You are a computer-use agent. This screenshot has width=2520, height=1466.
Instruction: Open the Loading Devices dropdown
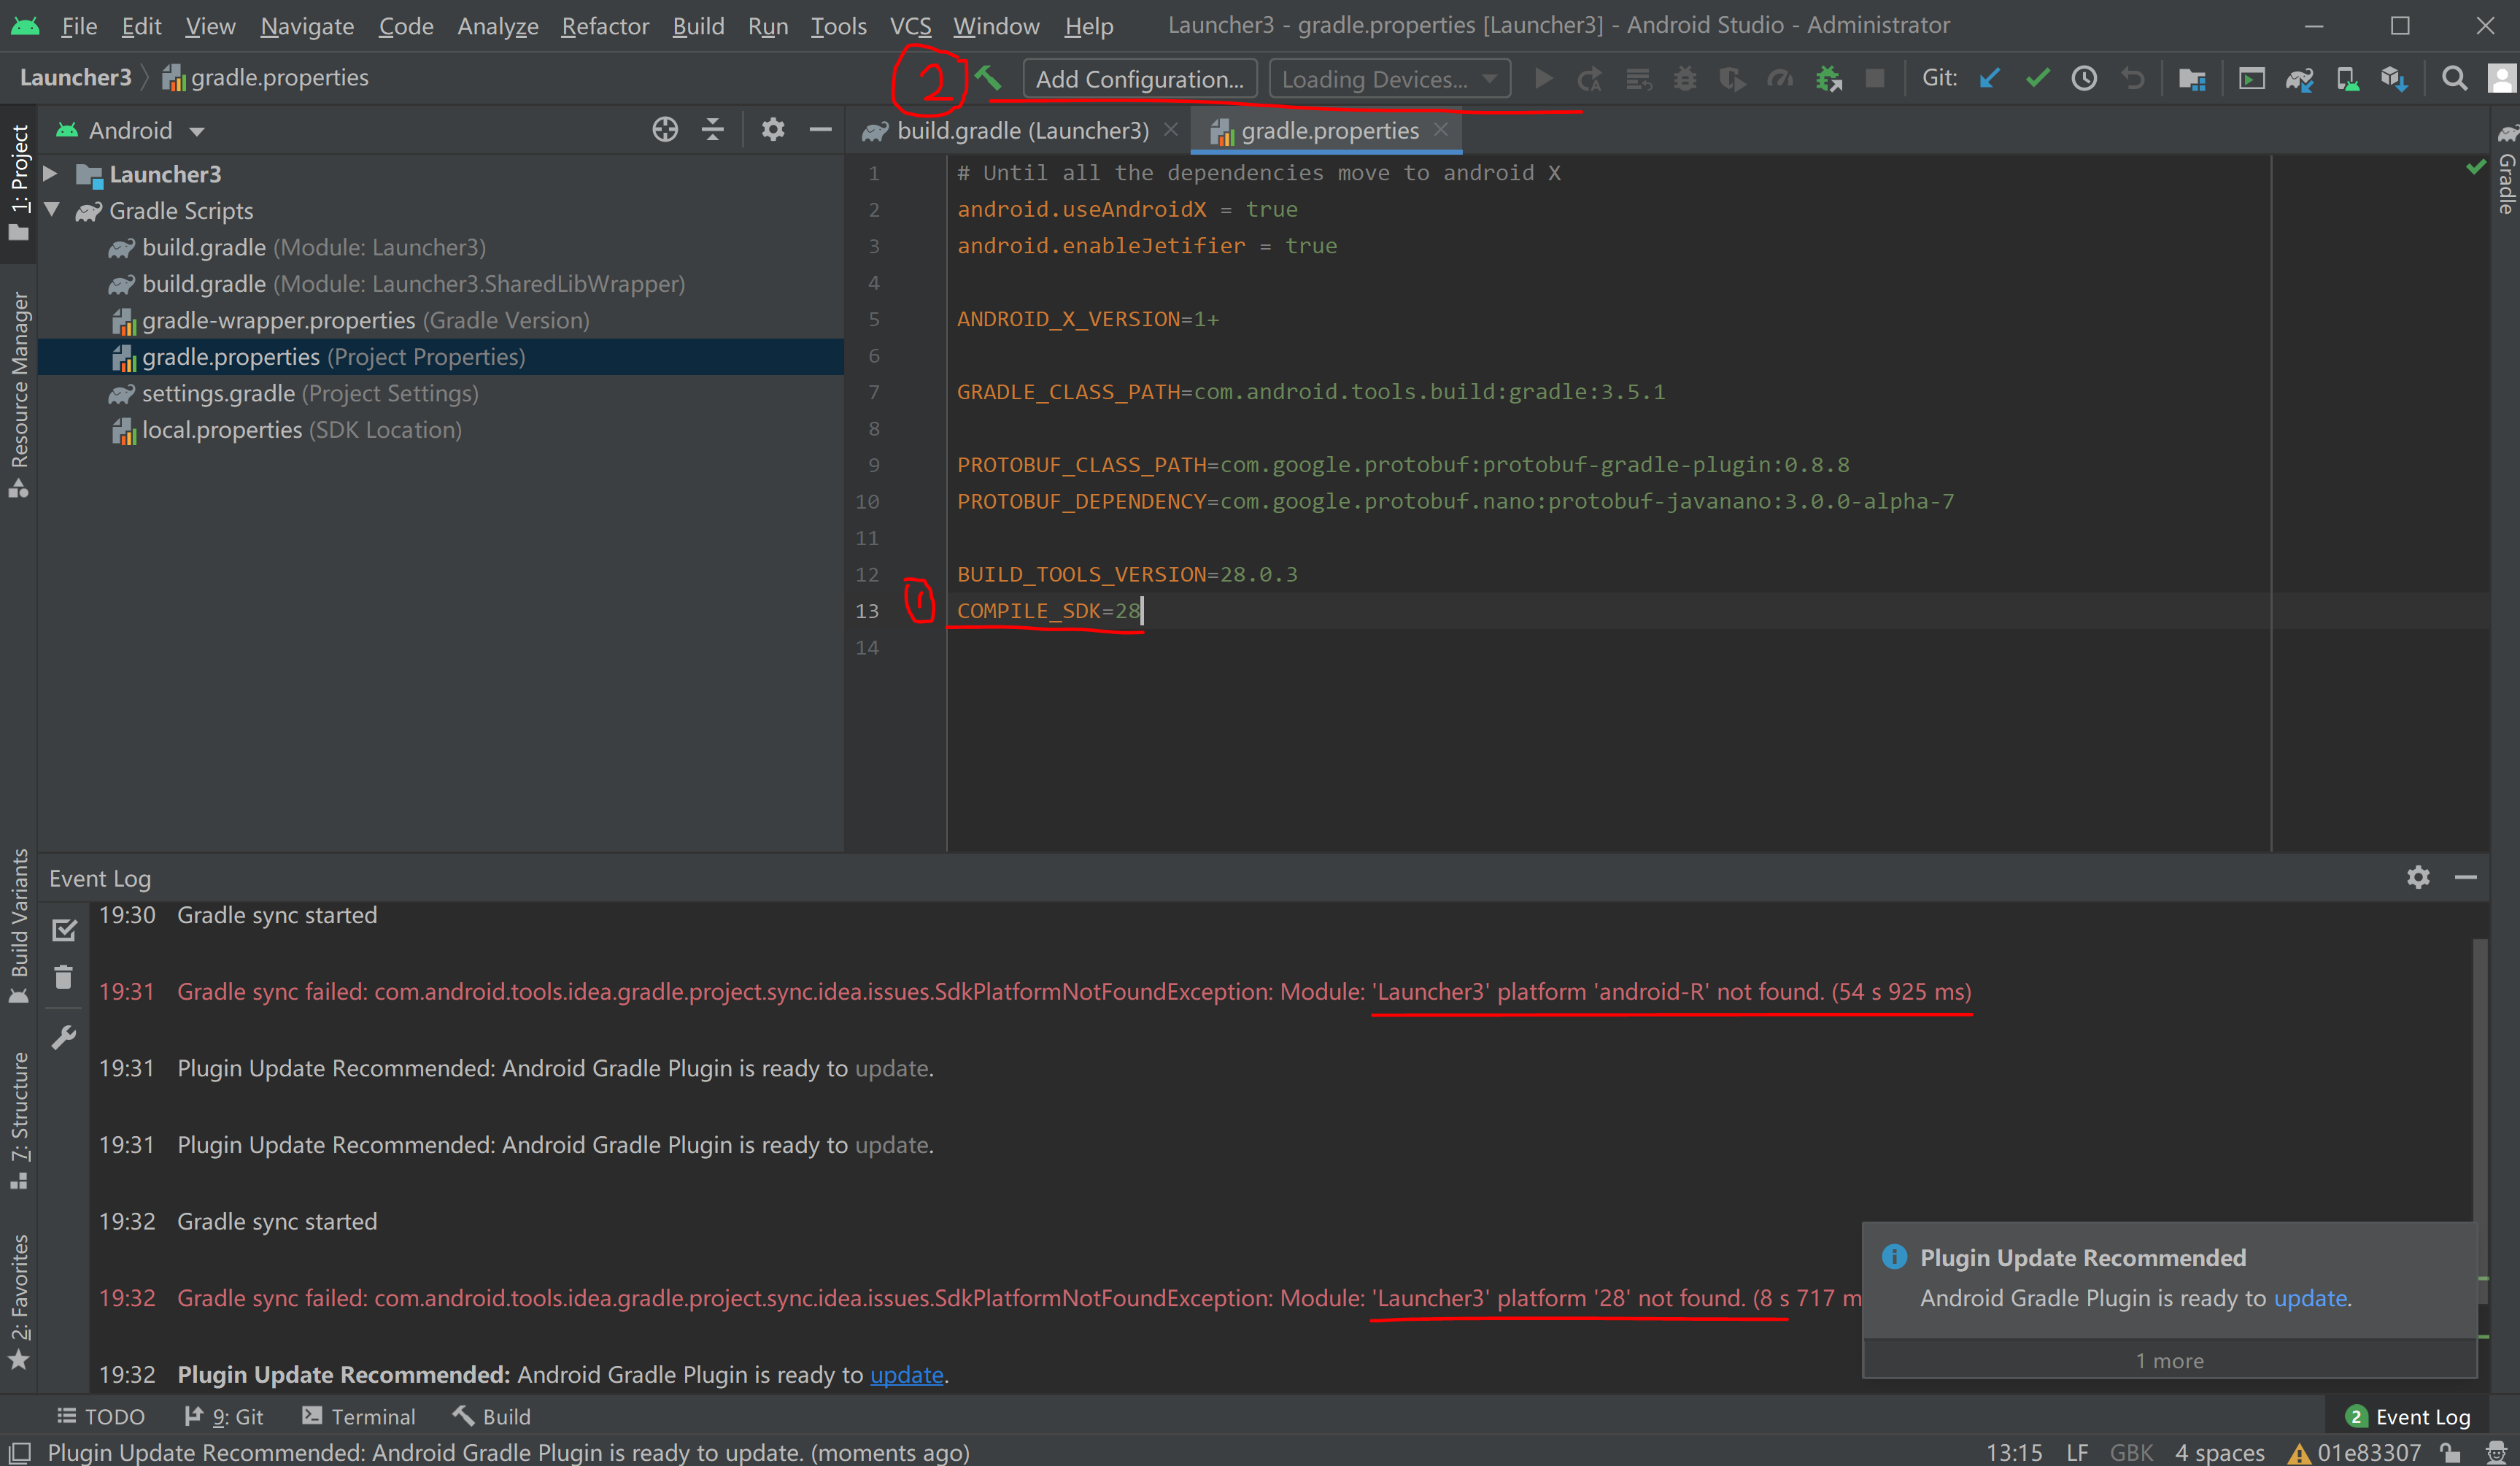(x=1389, y=78)
